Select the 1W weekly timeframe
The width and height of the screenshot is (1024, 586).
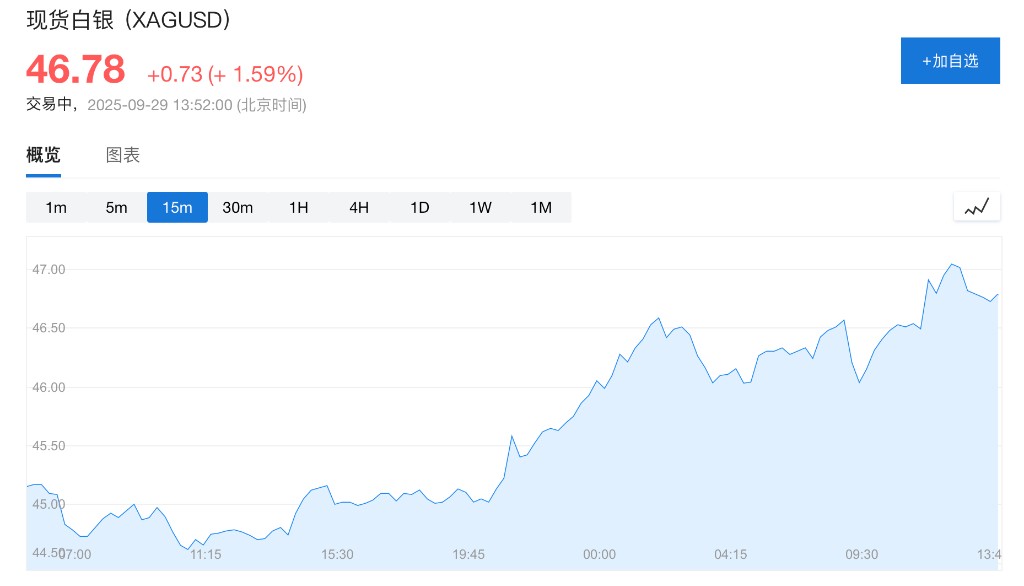pyautogui.click(x=480, y=208)
